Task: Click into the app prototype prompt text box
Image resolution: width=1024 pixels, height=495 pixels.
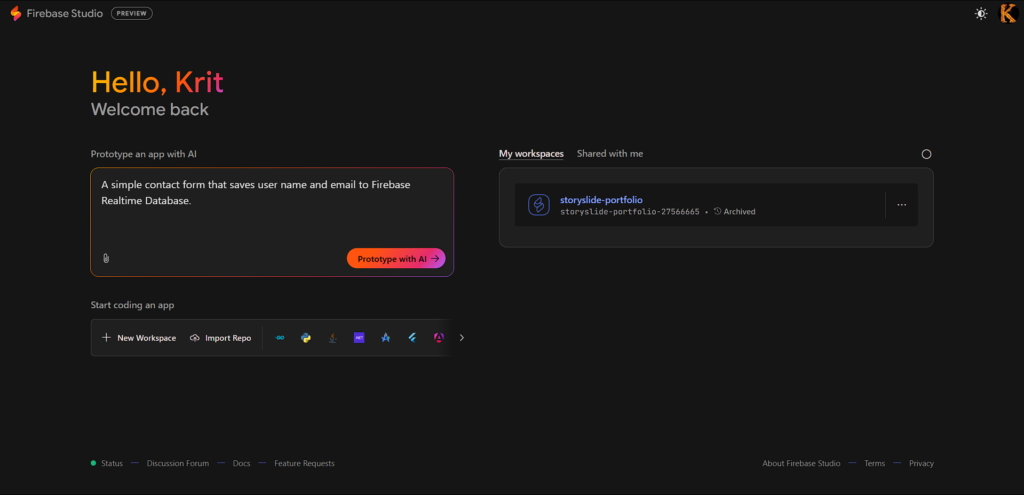Action: 272,209
